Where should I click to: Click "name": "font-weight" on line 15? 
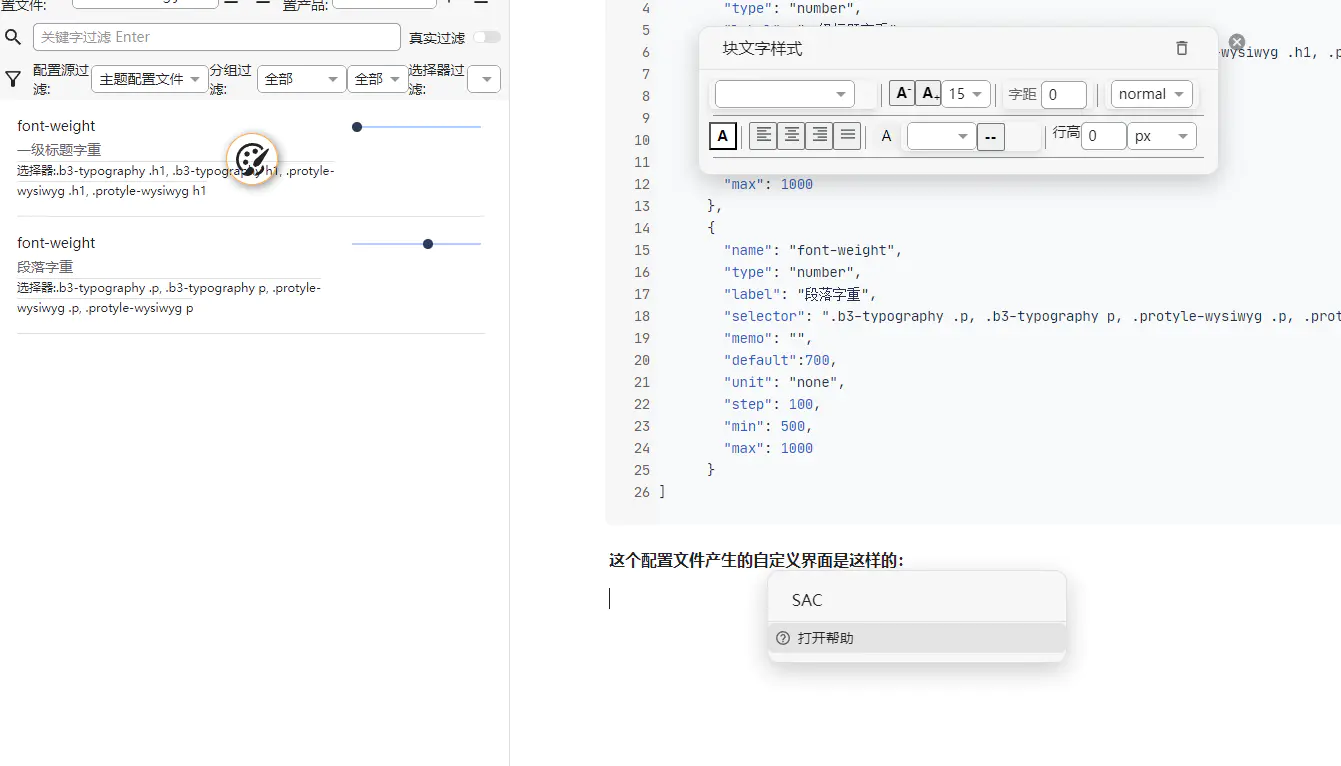813,250
